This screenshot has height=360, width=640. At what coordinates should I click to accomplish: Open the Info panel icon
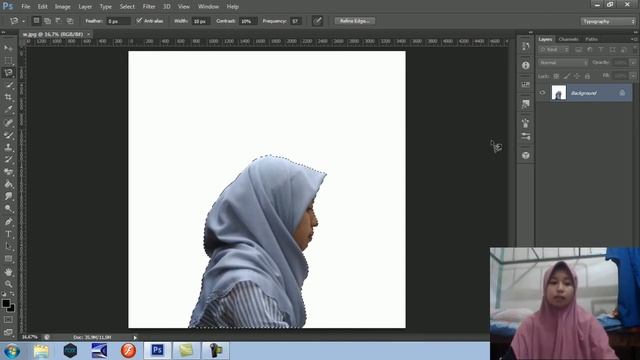click(x=525, y=65)
